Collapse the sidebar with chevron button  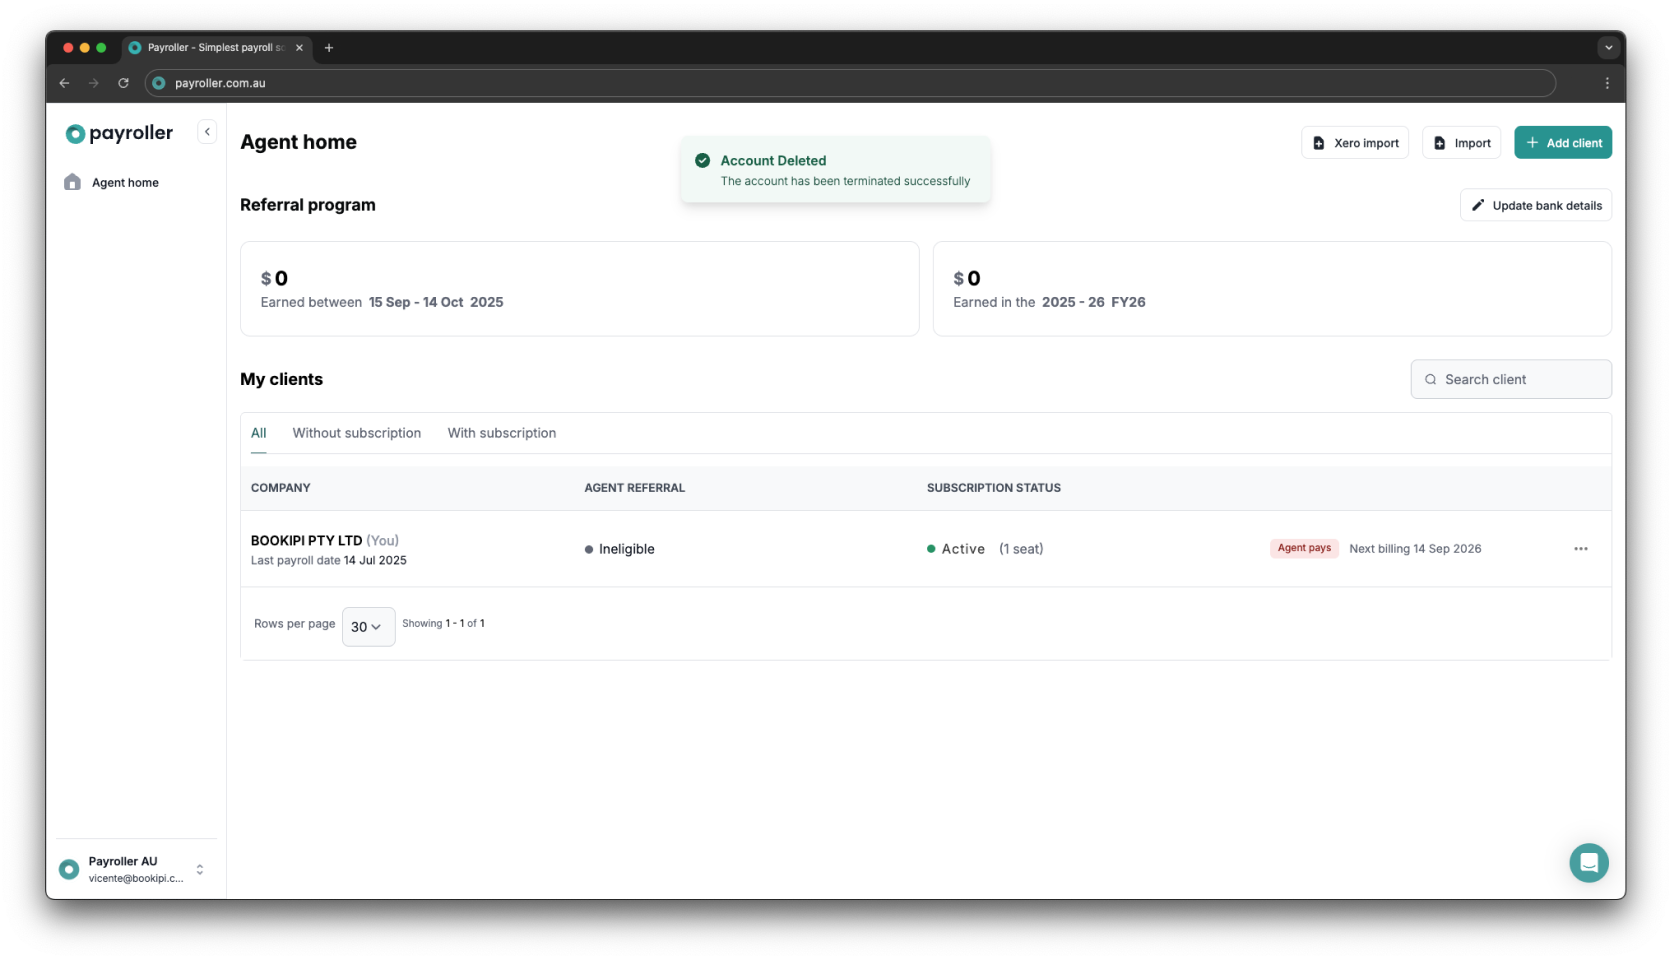[207, 132]
